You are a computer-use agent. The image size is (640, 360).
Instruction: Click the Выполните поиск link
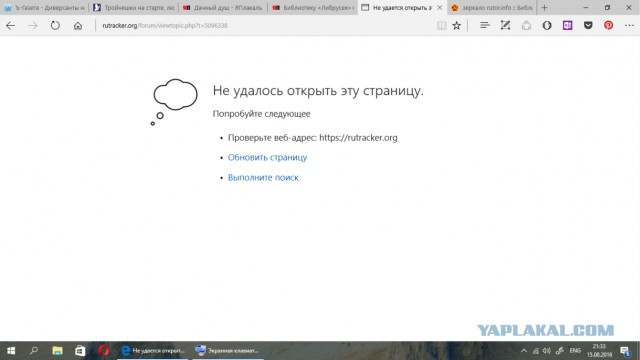(263, 178)
